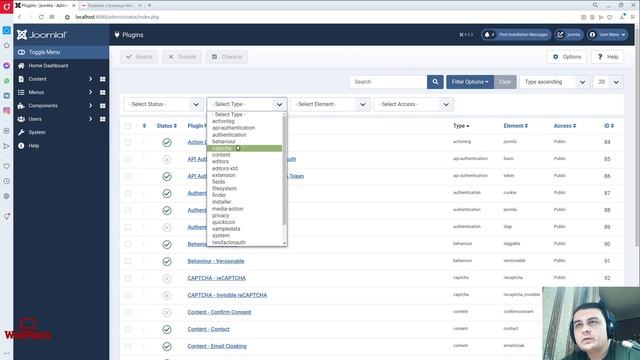Click the browser address bar URL

click(x=117, y=17)
